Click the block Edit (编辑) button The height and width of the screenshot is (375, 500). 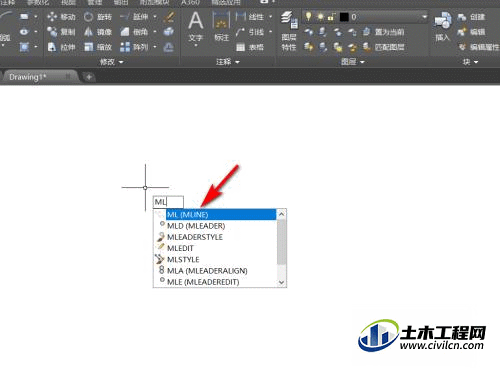click(471, 32)
